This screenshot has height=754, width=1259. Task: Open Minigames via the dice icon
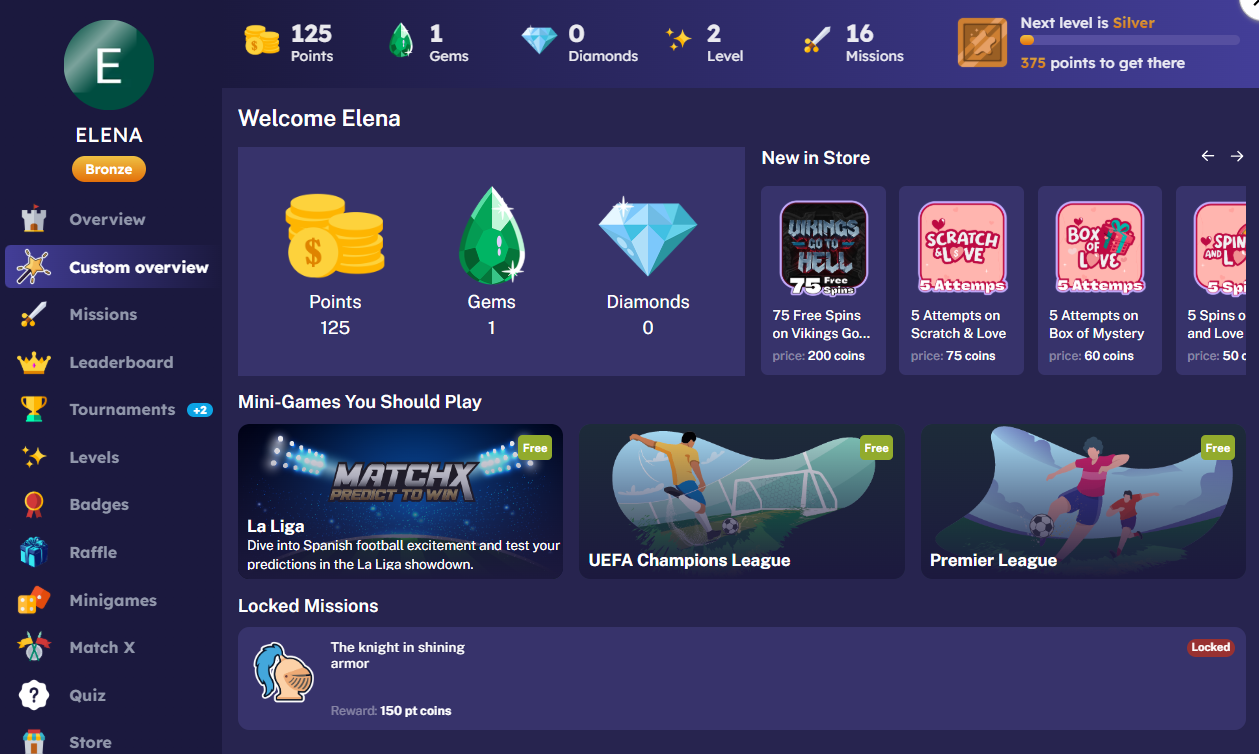click(34, 600)
